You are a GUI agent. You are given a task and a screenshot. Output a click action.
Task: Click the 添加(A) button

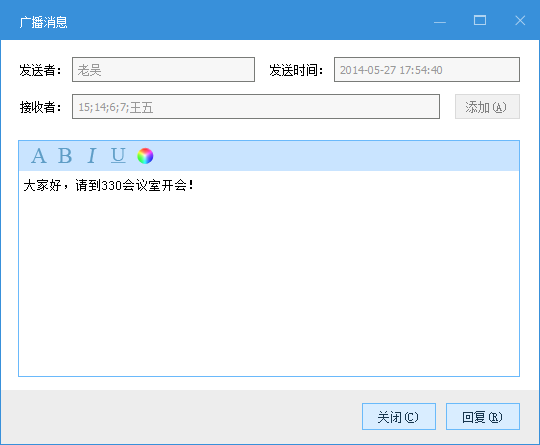tap(487, 107)
